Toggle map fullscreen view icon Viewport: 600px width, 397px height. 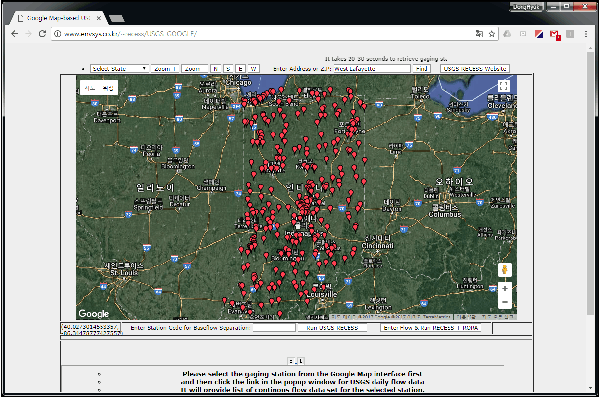504,86
